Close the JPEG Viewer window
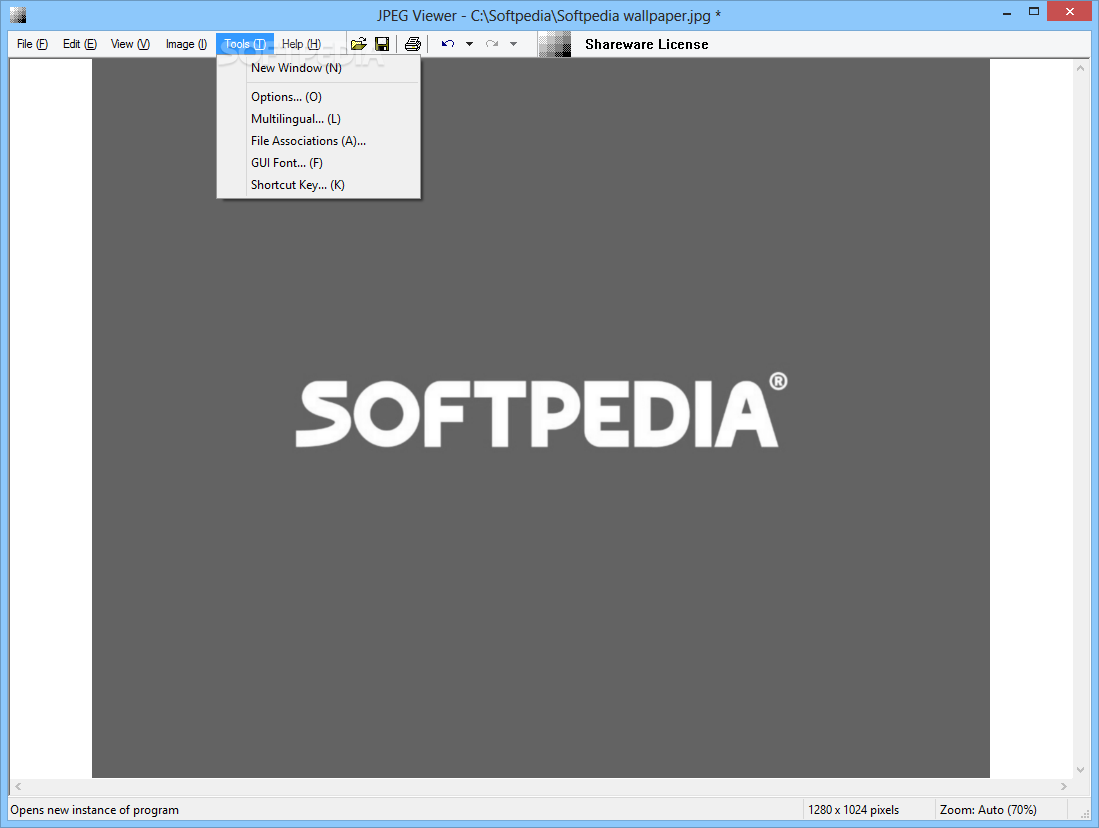 pyautogui.click(x=1070, y=12)
